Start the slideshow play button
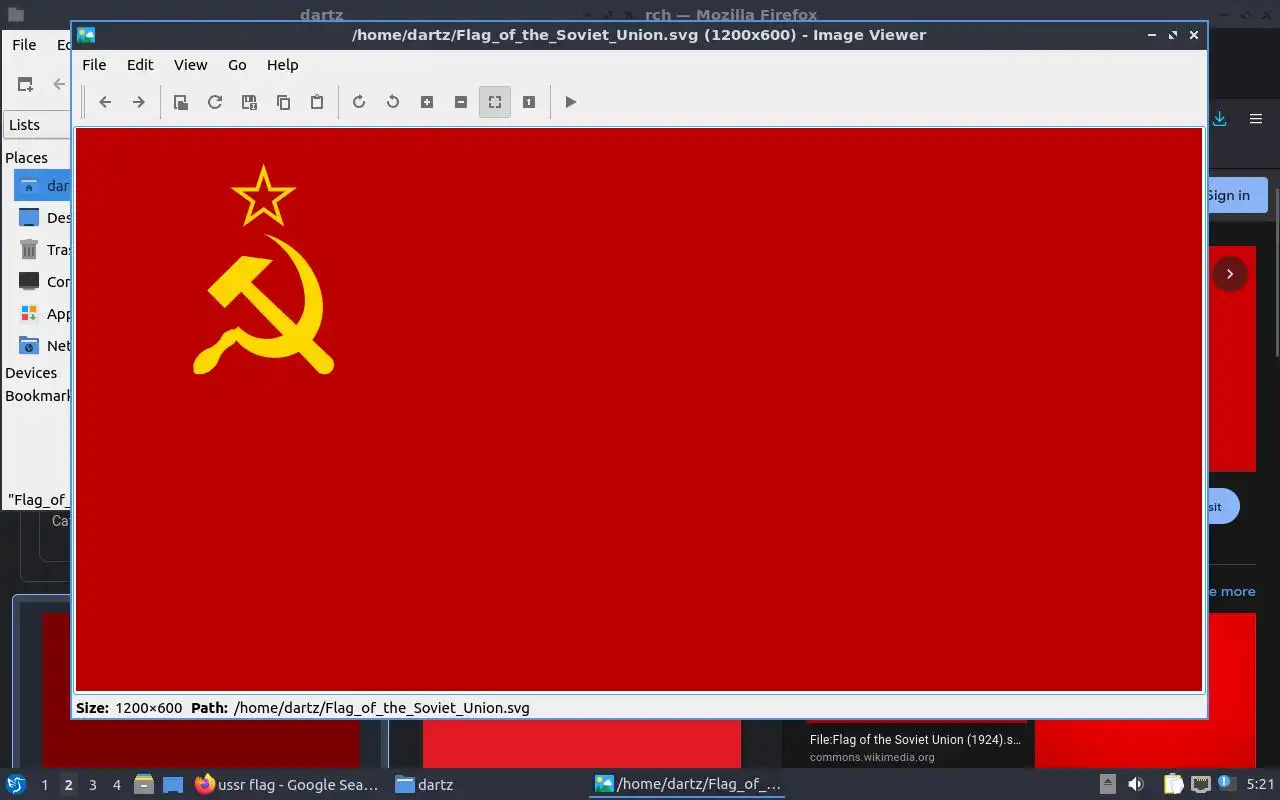The height and width of the screenshot is (800, 1280). point(571,102)
